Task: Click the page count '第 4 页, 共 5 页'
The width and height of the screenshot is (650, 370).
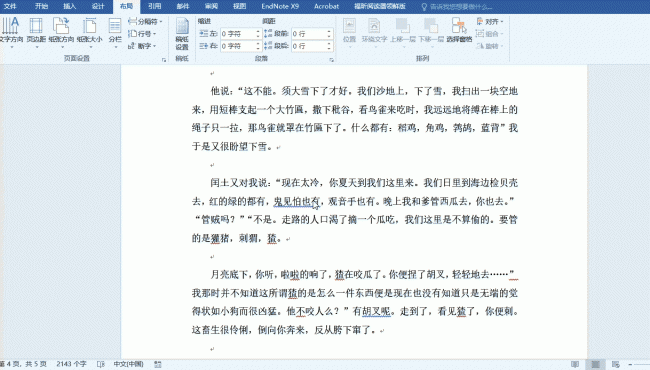Action: [24, 364]
